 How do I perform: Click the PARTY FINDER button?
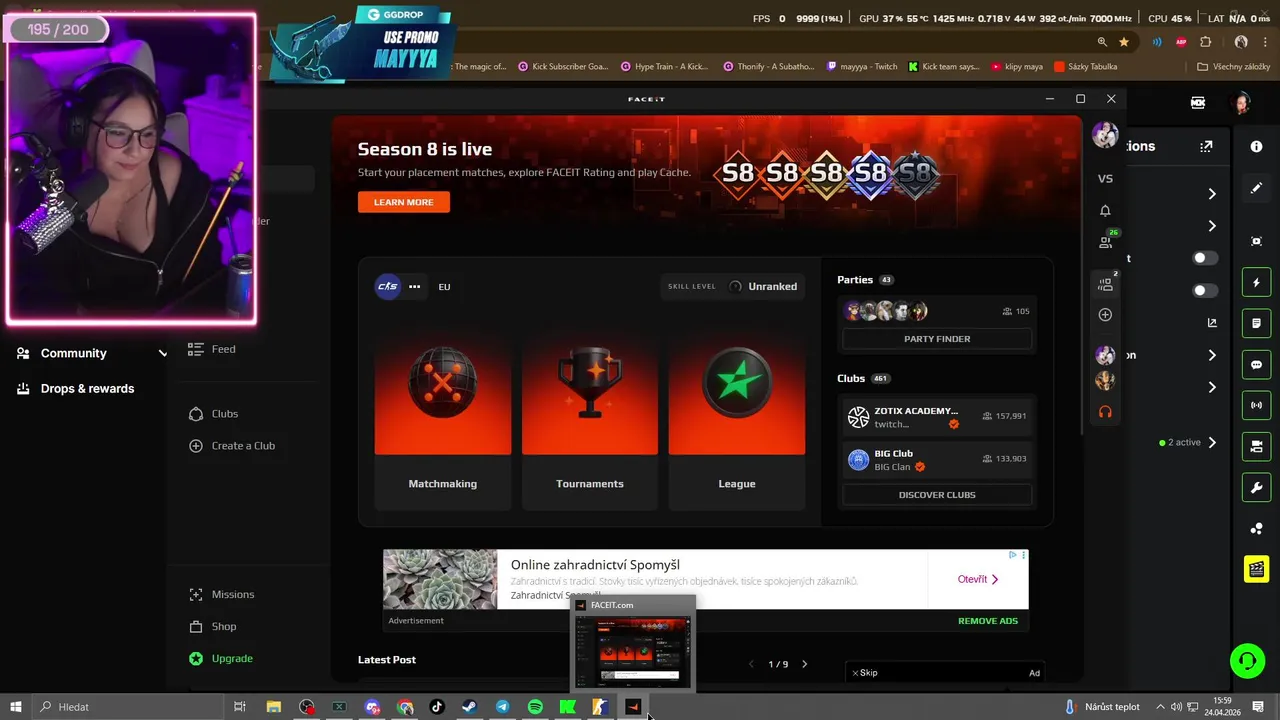click(x=937, y=339)
